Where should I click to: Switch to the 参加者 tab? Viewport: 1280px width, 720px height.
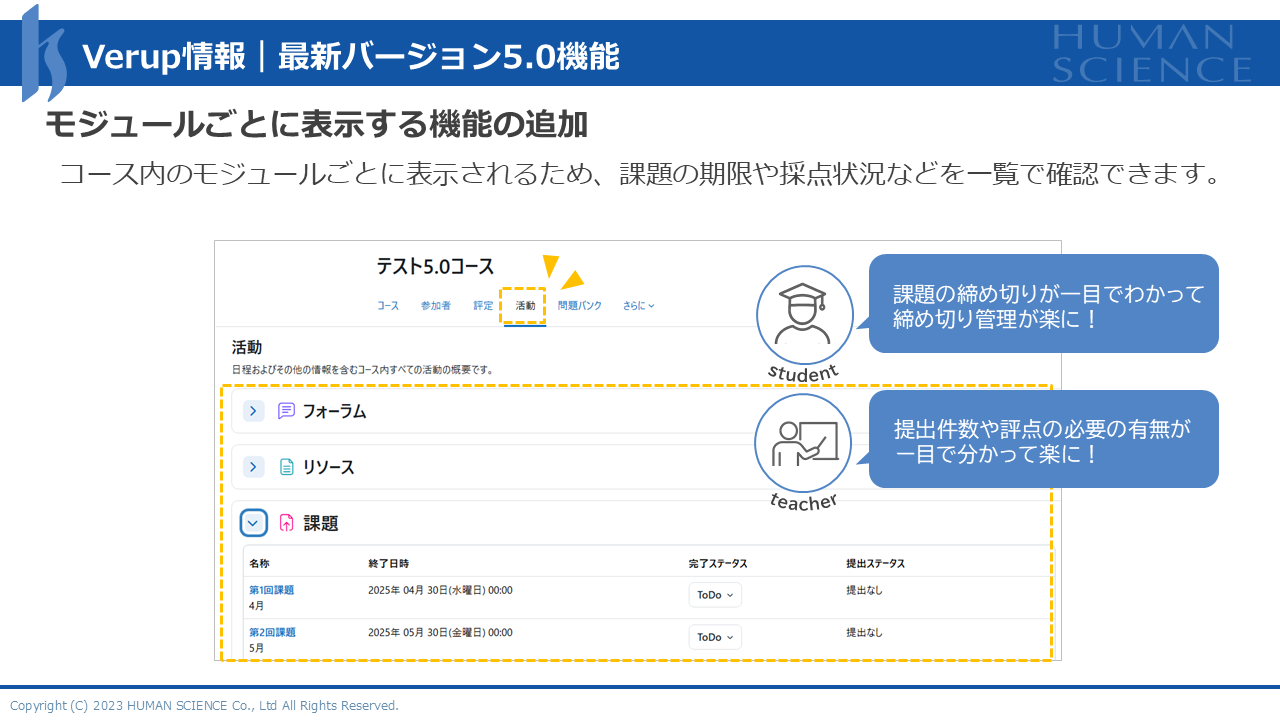435,306
